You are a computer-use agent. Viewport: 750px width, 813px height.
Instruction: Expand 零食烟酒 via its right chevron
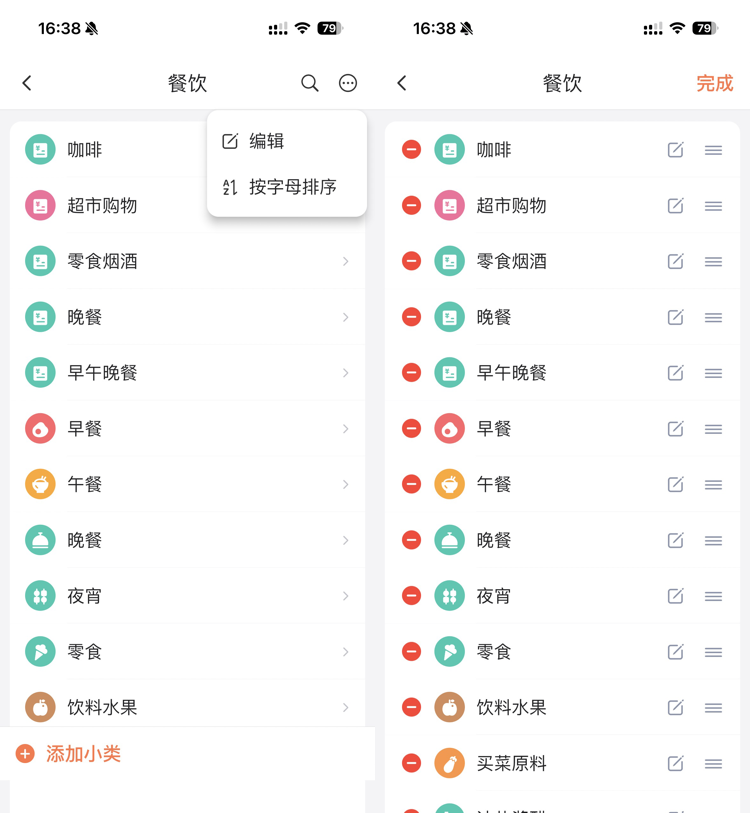tap(346, 262)
